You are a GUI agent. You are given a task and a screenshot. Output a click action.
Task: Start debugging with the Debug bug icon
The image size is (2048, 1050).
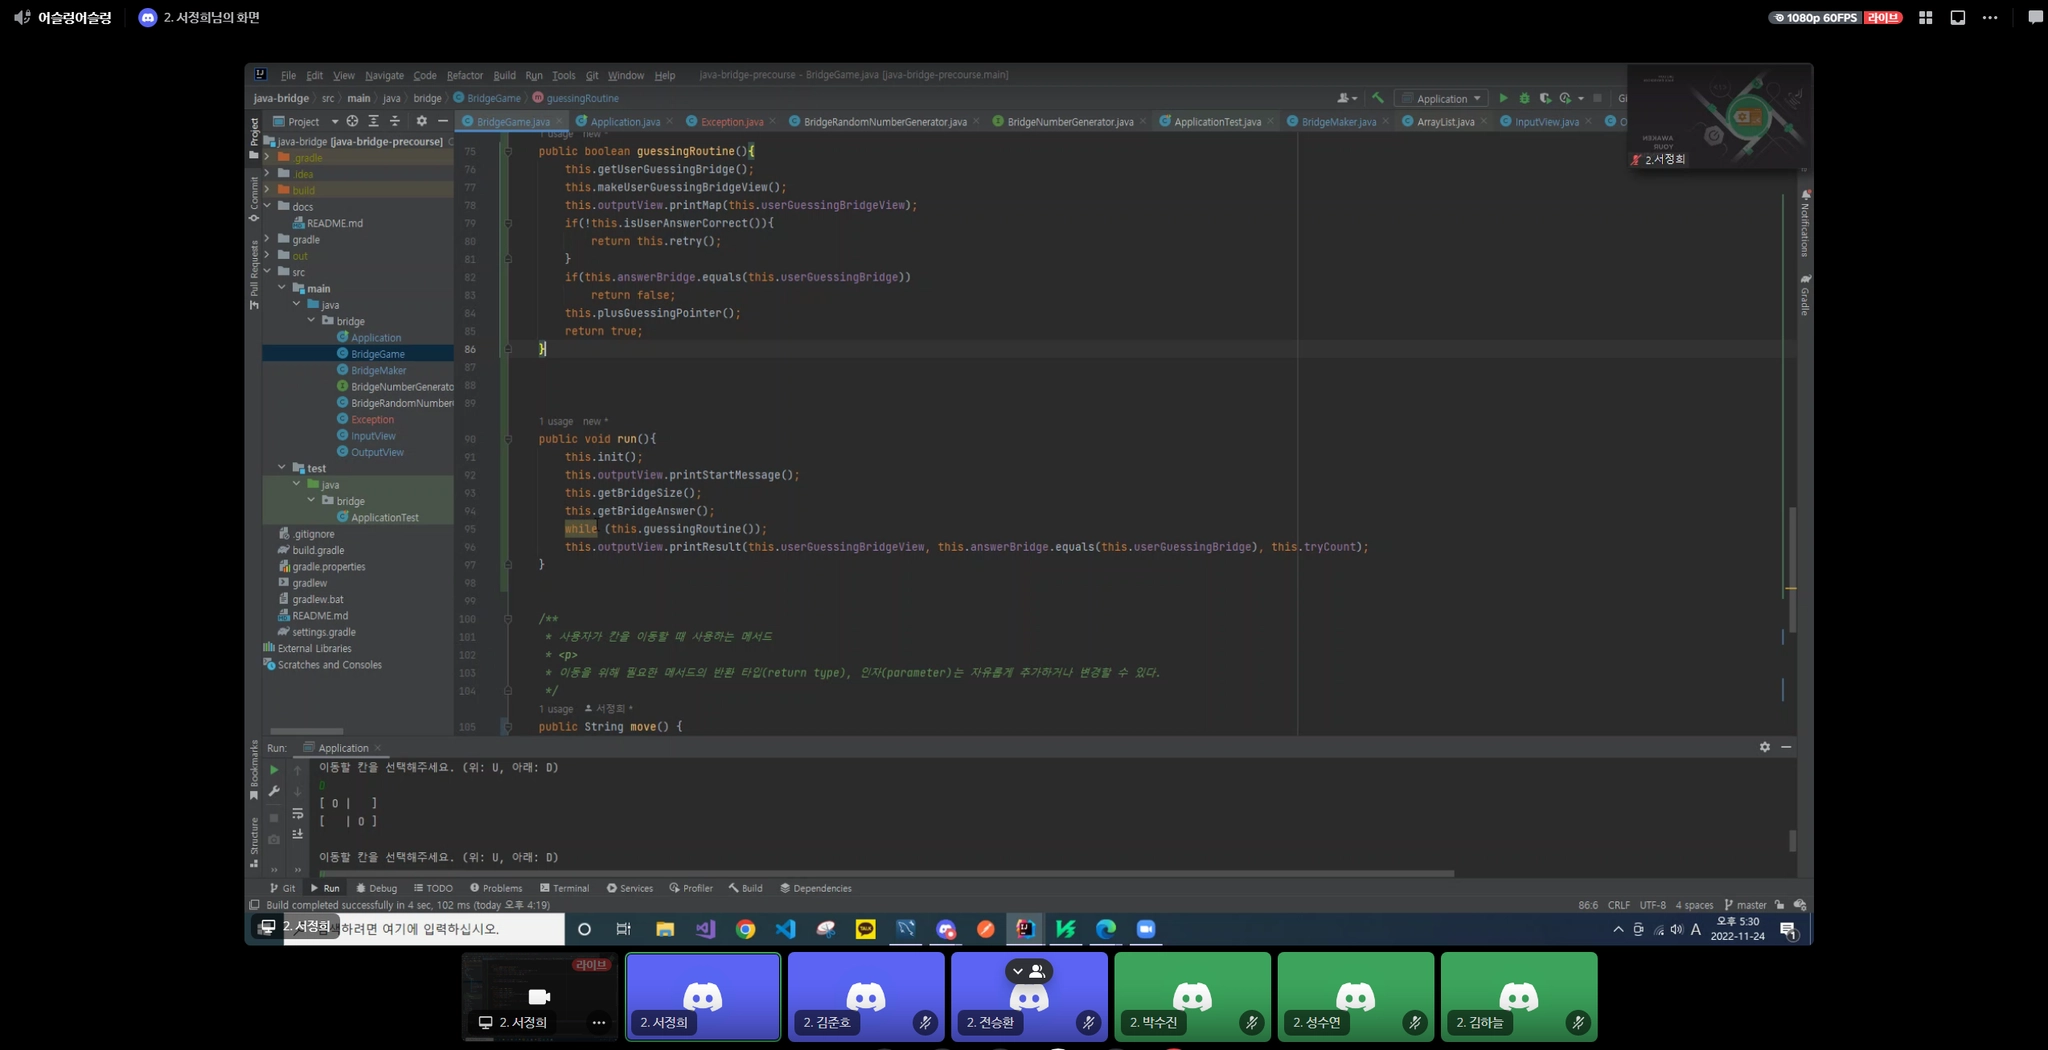click(x=1524, y=98)
